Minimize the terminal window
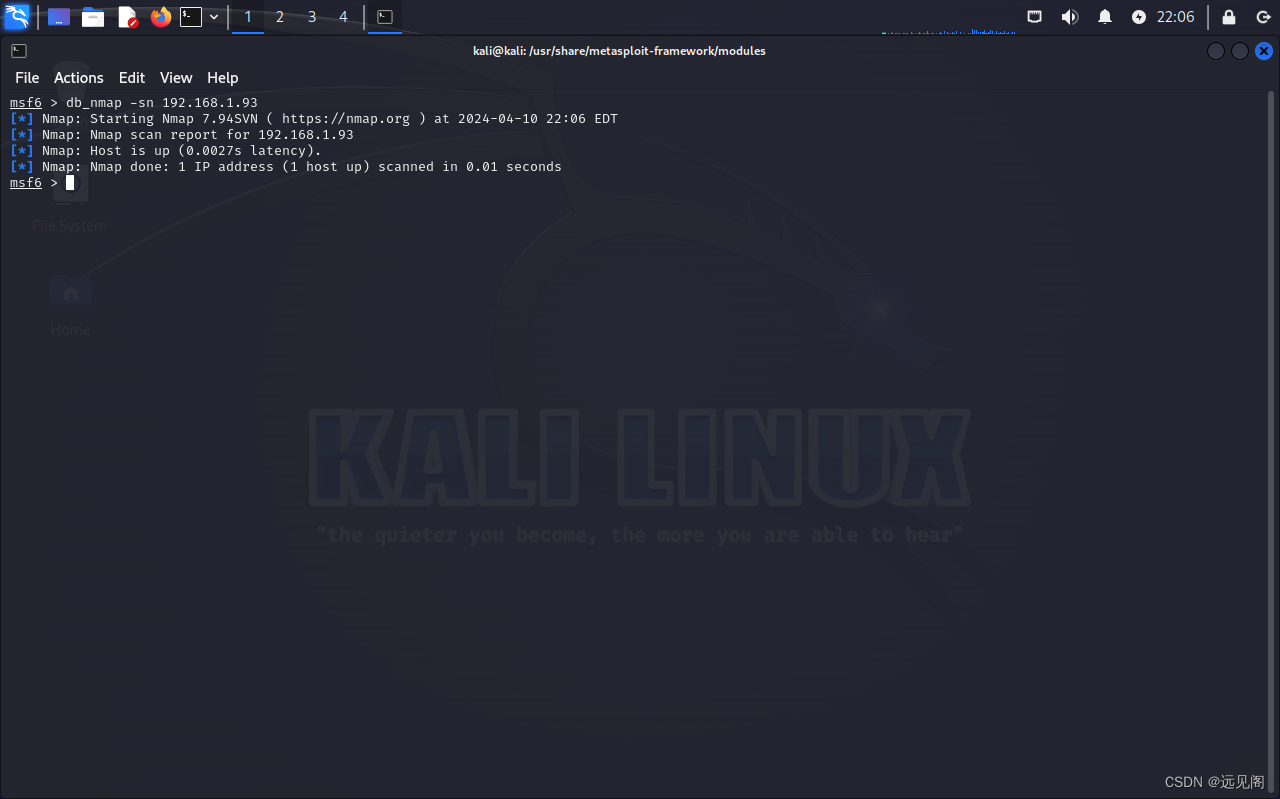The height and width of the screenshot is (799, 1280). tap(1216, 51)
